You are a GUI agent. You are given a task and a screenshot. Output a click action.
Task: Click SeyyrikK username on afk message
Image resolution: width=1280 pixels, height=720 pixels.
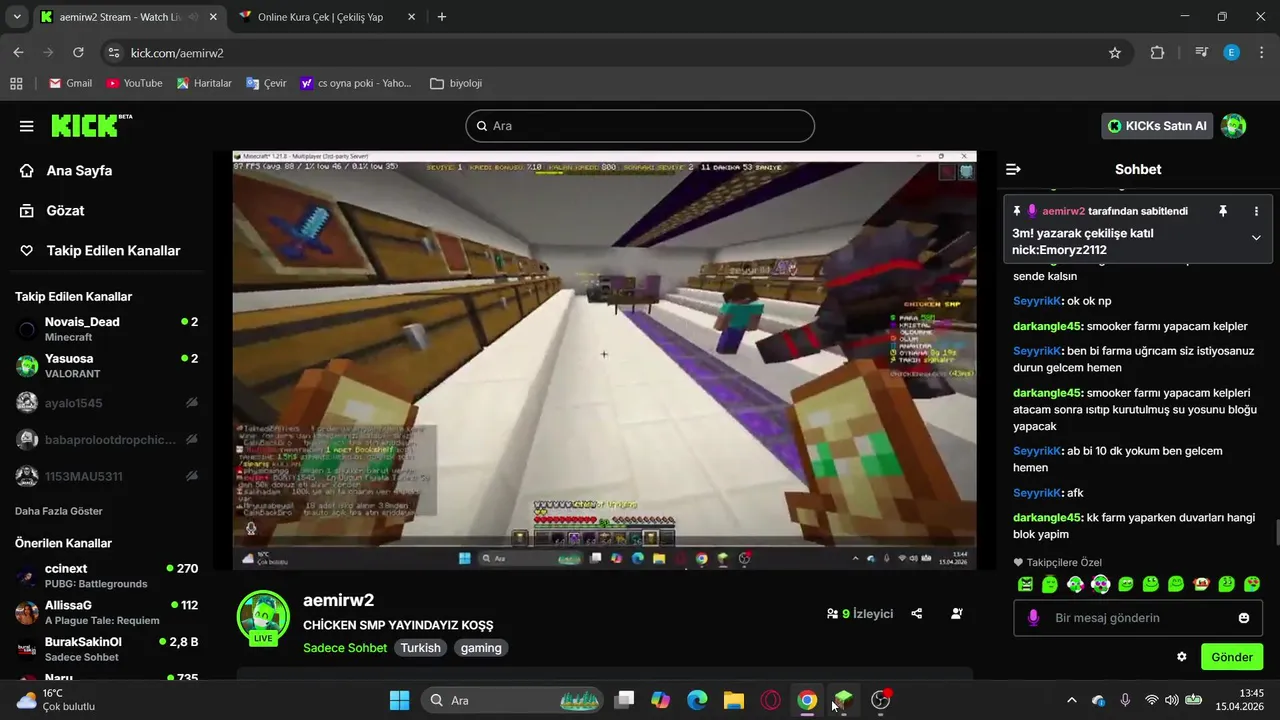1036,493
